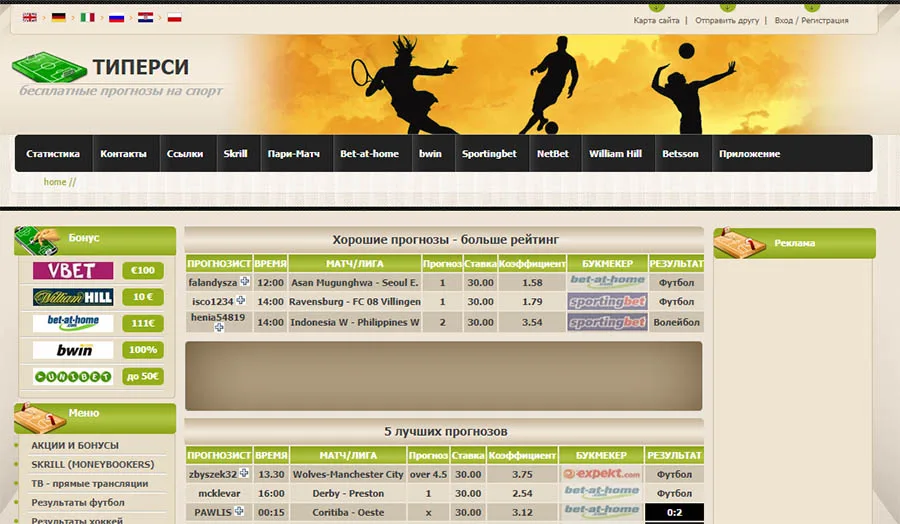Click the Asan Mugunghwa - Seoul E. match
This screenshot has width=900, height=524.
coord(355,282)
